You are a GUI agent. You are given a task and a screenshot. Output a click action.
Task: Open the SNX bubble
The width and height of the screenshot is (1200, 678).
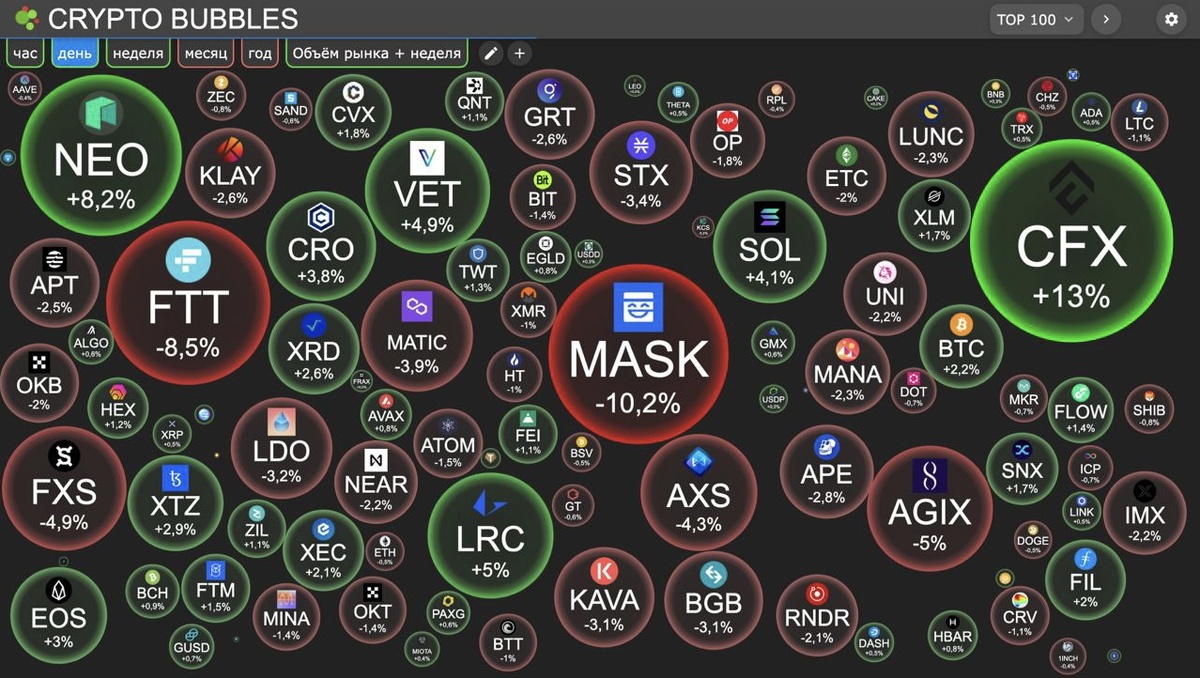tap(1022, 468)
